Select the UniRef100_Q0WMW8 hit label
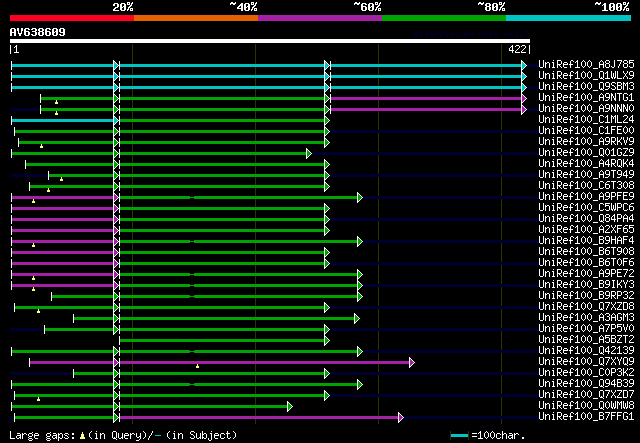Screen dimensions: 640x443 point(586,406)
